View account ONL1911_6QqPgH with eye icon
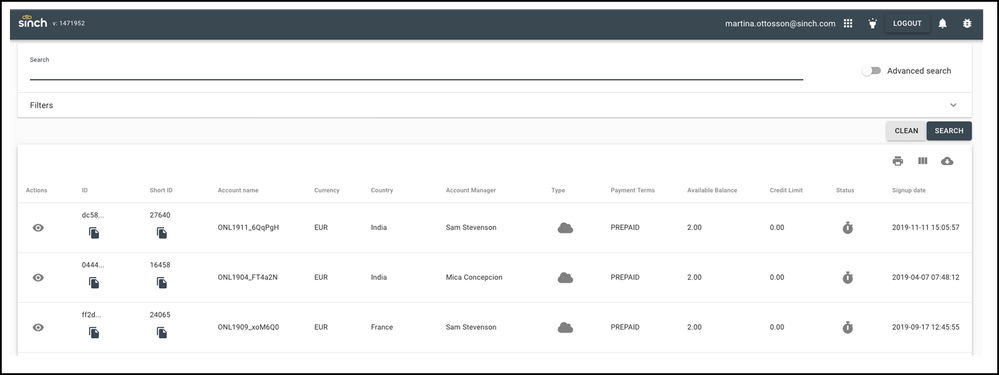The width and height of the screenshot is (999, 375). pos(38,227)
